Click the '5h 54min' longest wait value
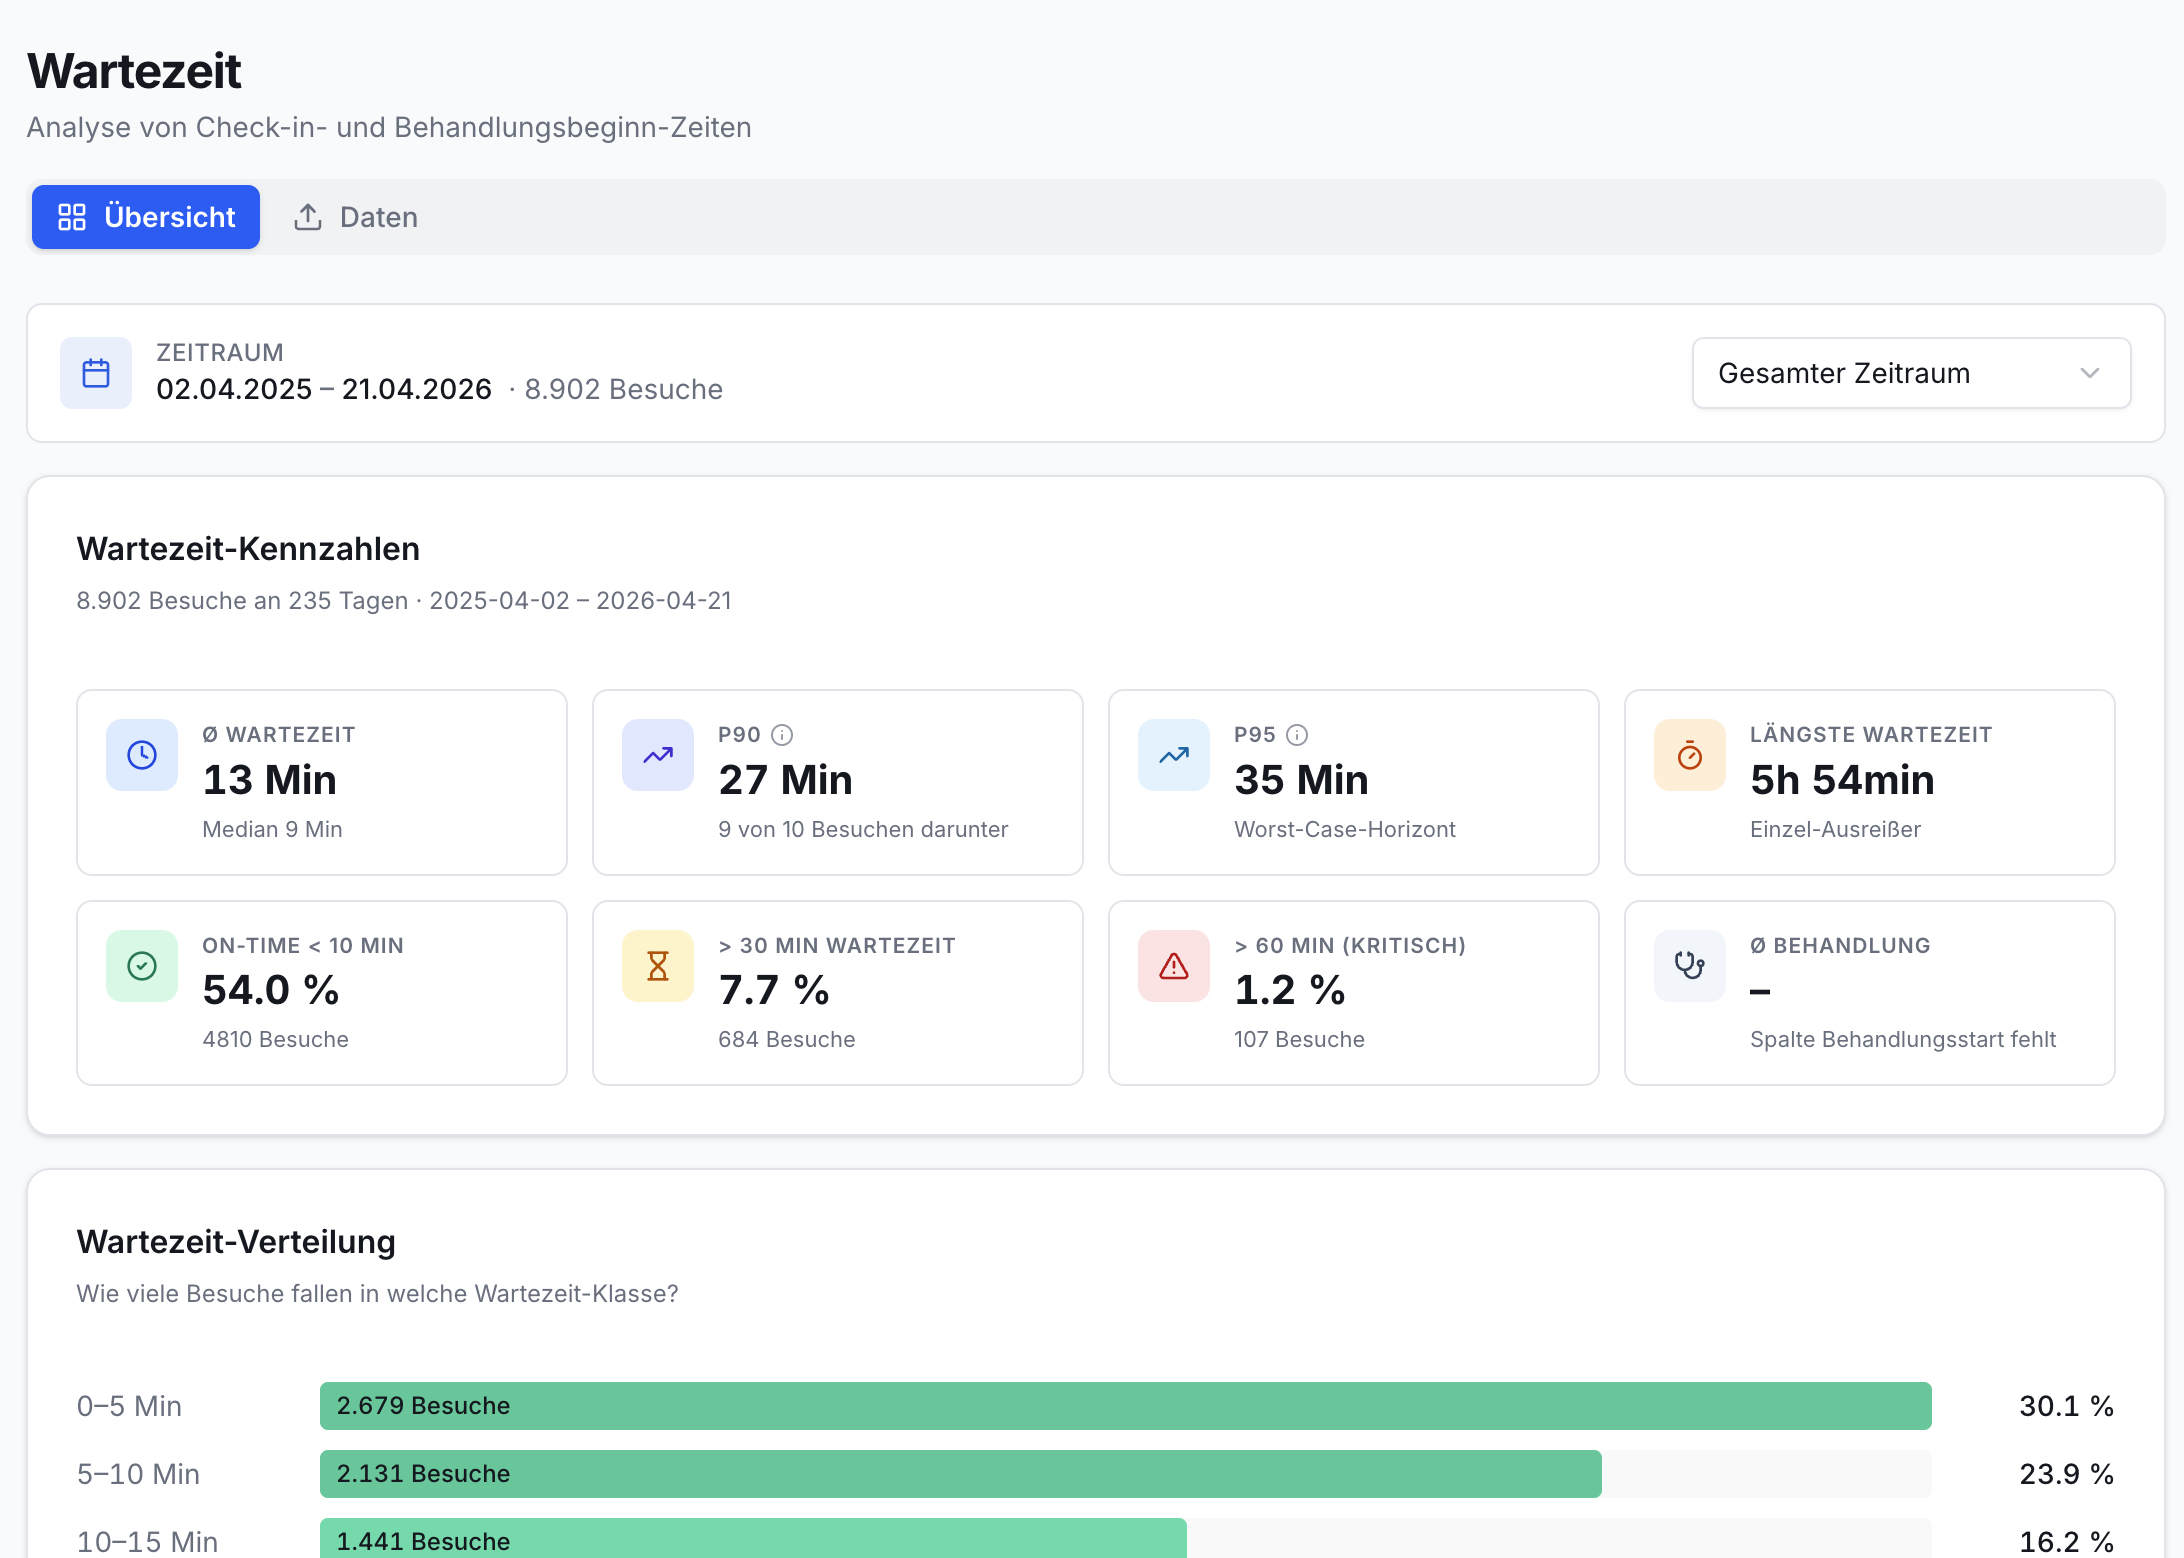 1843,780
